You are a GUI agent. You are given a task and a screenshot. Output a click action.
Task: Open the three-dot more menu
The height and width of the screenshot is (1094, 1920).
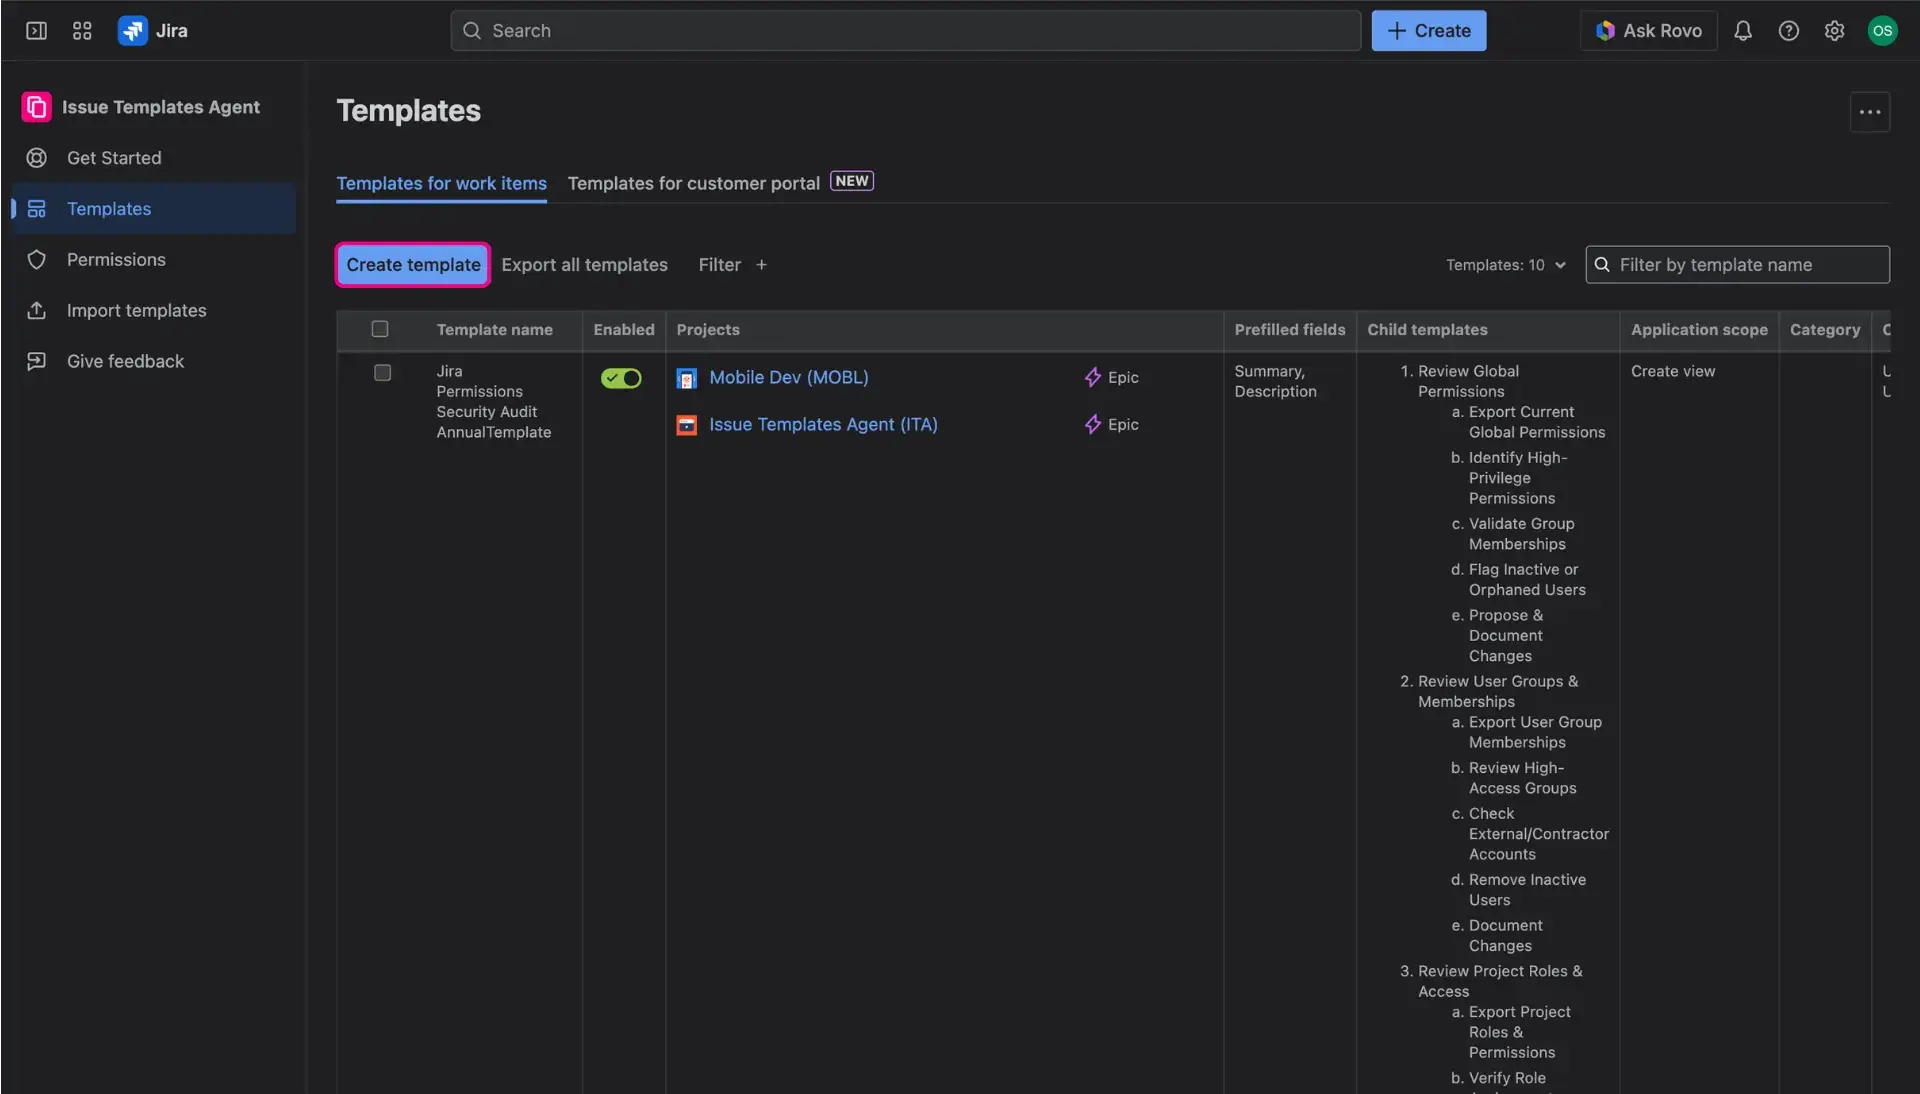pyautogui.click(x=1869, y=112)
